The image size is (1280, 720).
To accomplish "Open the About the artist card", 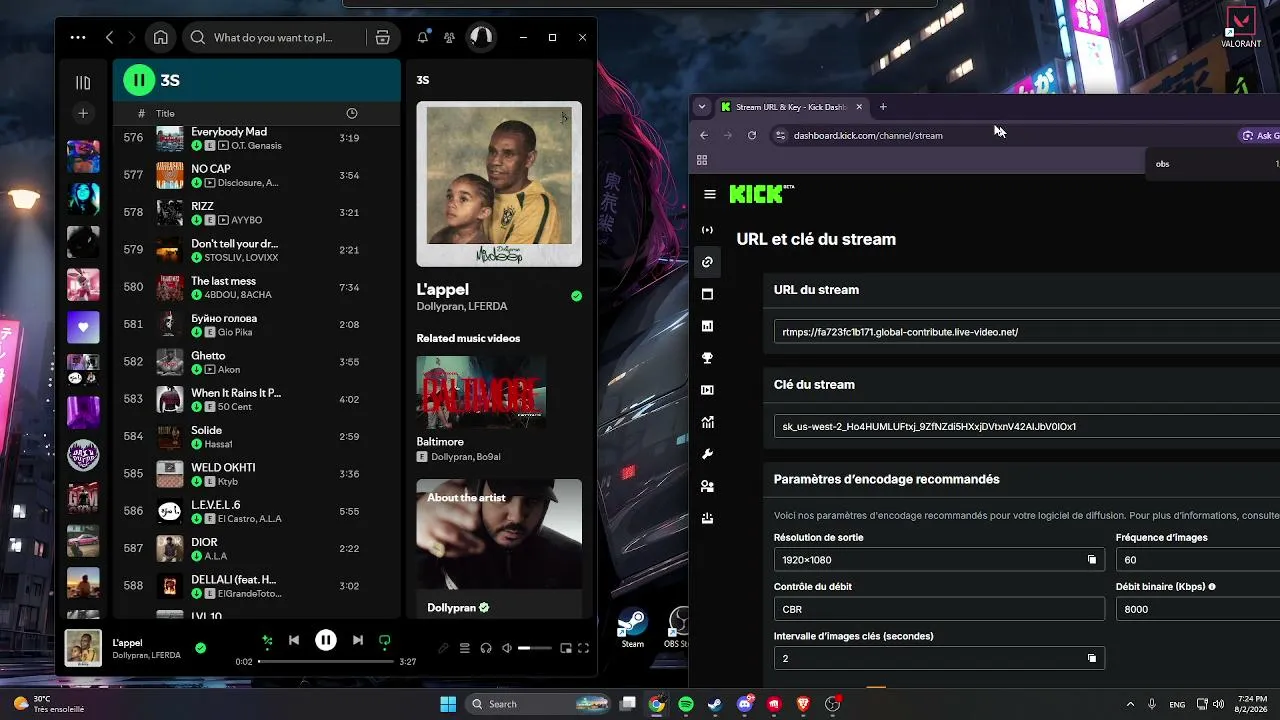I will click(499, 549).
